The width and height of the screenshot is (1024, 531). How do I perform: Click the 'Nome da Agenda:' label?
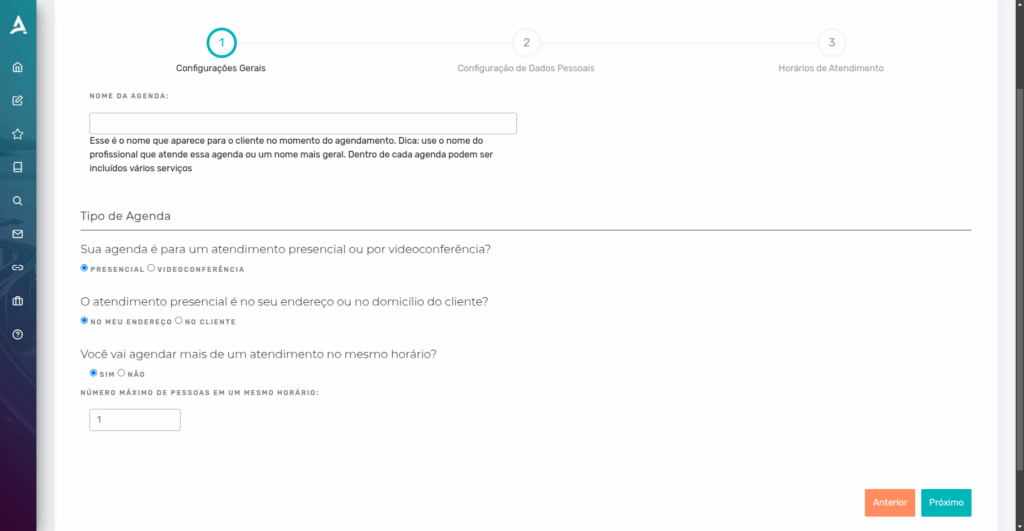click(129, 96)
